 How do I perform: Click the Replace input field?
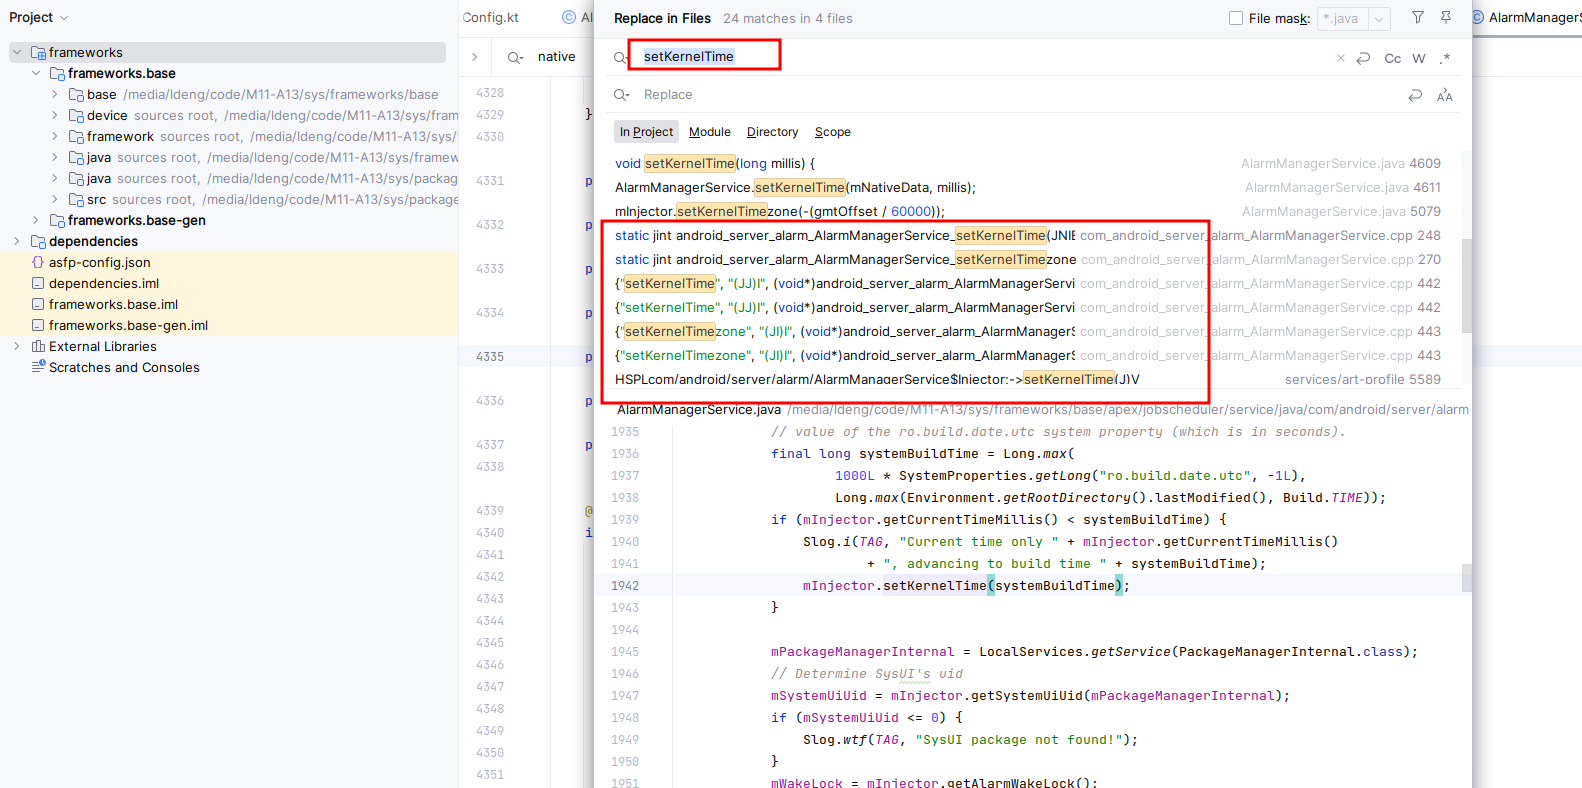coord(1020,95)
